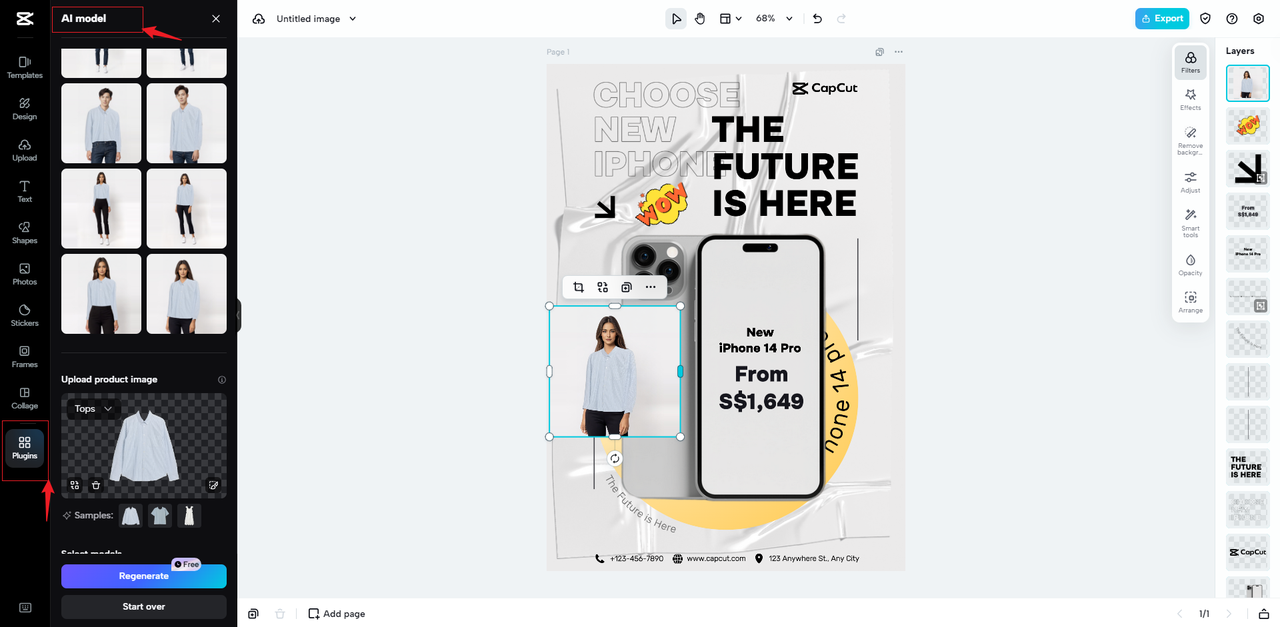Click the duplicate icon on floating toolbar

click(x=626, y=287)
